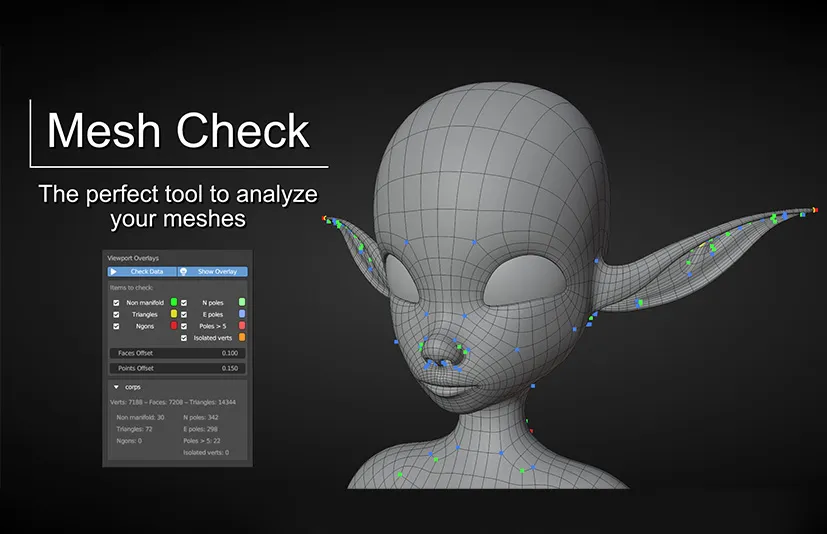Click the play icon on Check Data
The width and height of the screenshot is (827, 534).
(114, 271)
